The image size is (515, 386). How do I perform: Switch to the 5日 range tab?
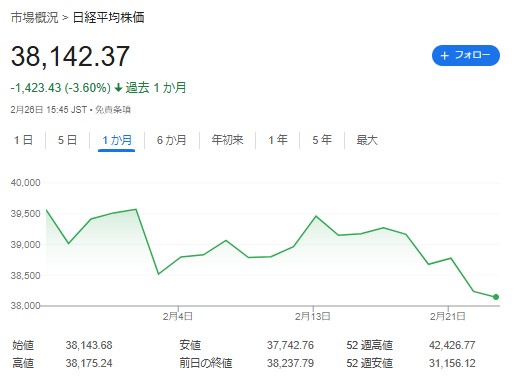point(67,140)
